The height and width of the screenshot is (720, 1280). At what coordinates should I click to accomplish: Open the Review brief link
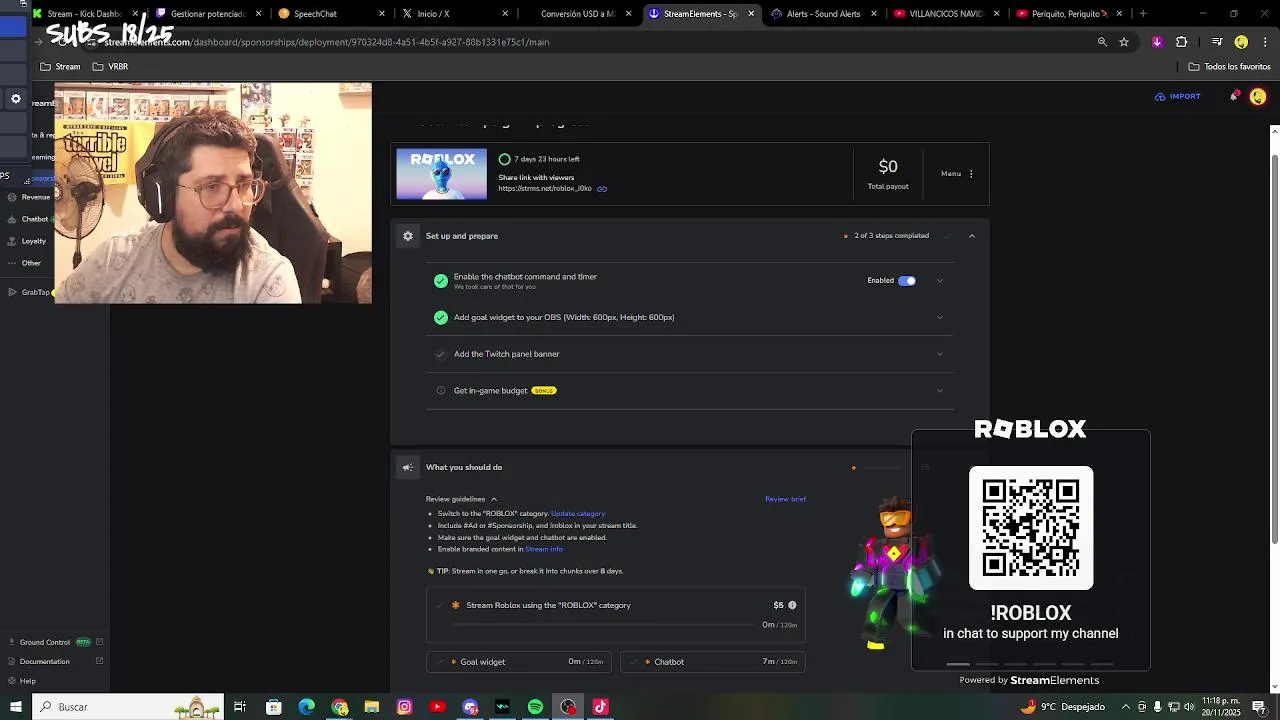[x=785, y=499]
